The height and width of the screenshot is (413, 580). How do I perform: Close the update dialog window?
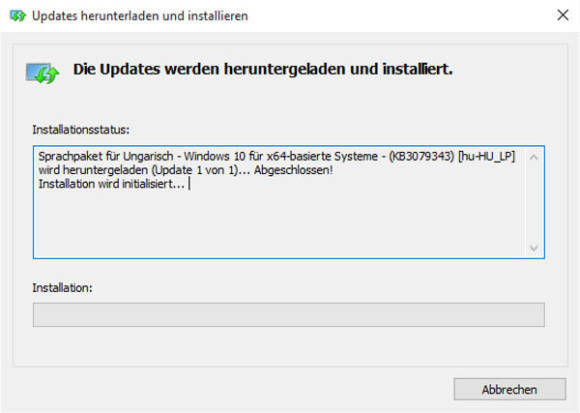point(563,15)
